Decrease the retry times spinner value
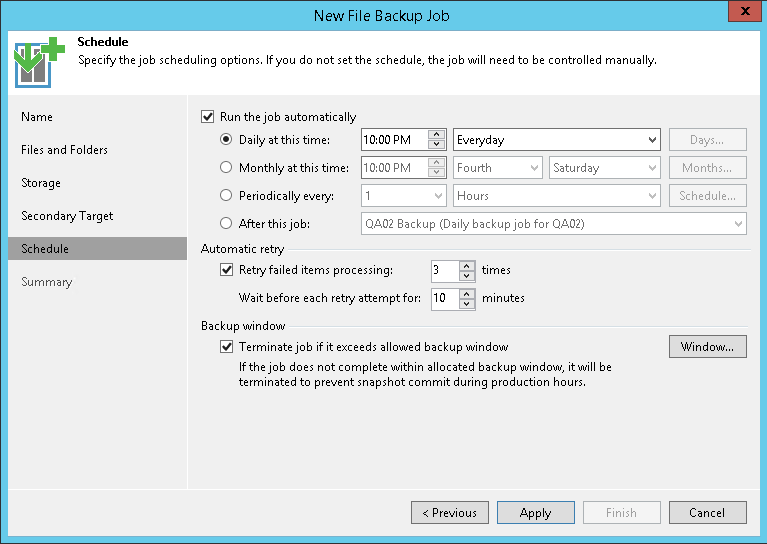 [x=467, y=275]
